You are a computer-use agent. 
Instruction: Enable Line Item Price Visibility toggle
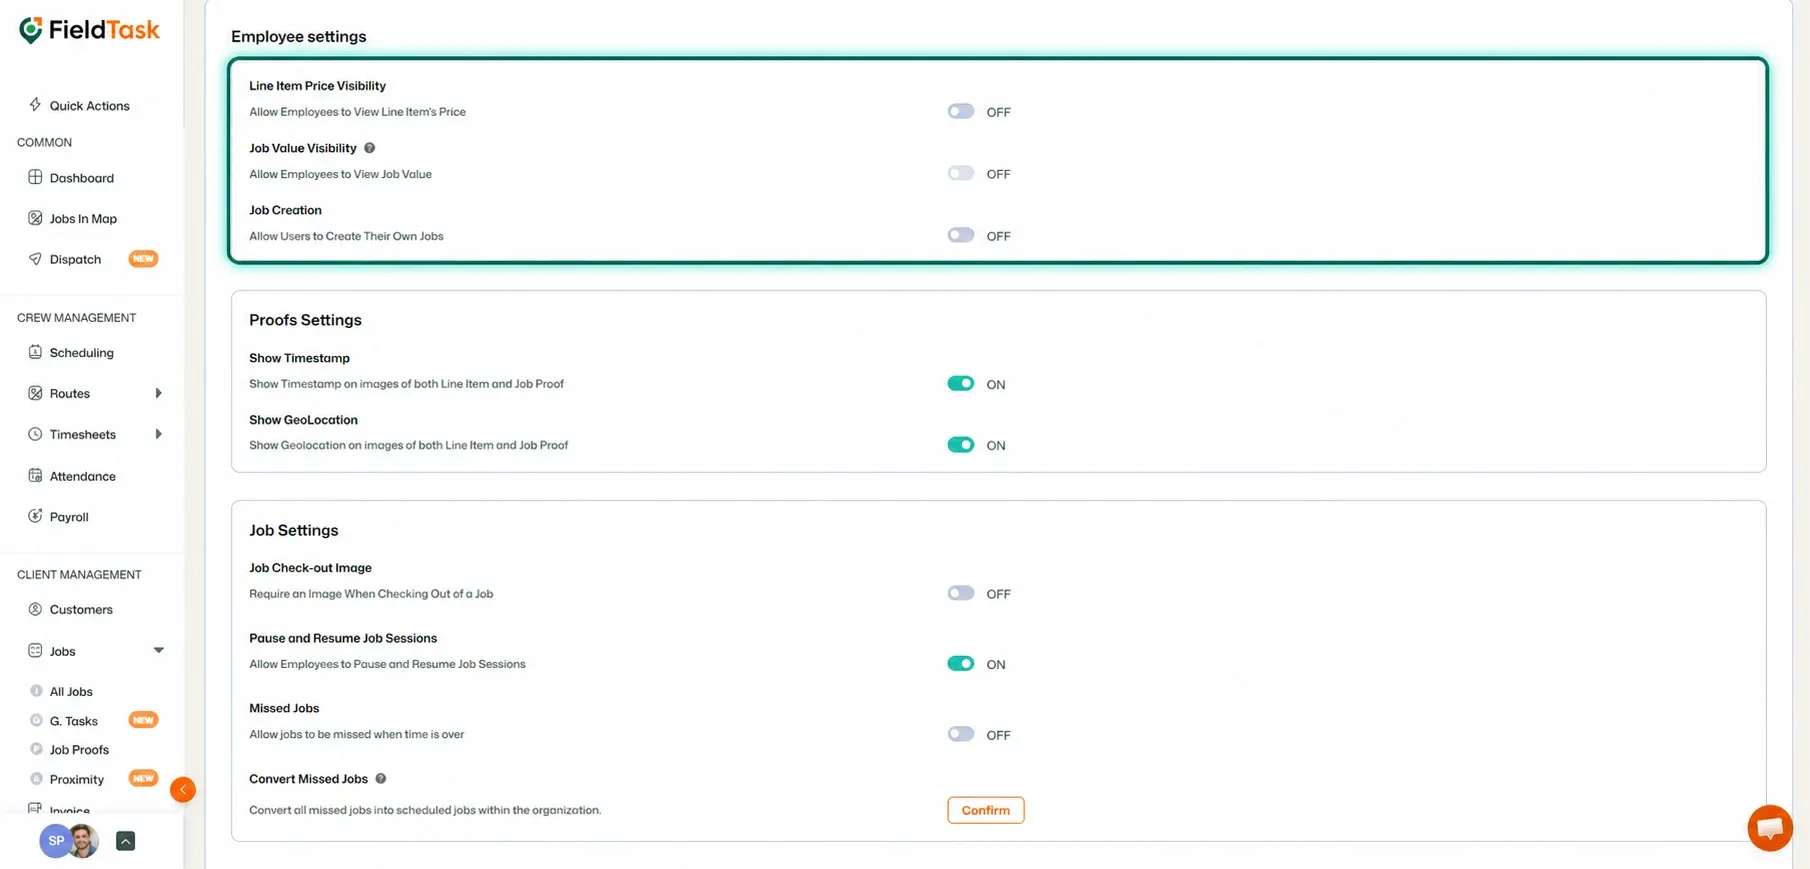pyautogui.click(x=961, y=111)
